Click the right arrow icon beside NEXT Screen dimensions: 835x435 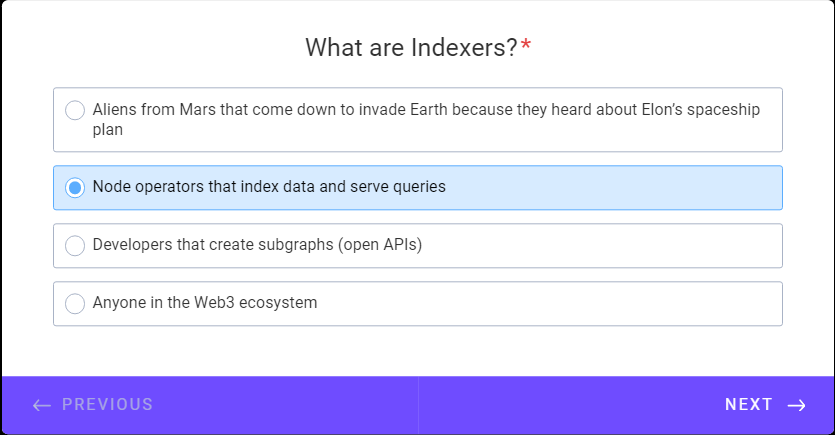(x=797, y=405)
